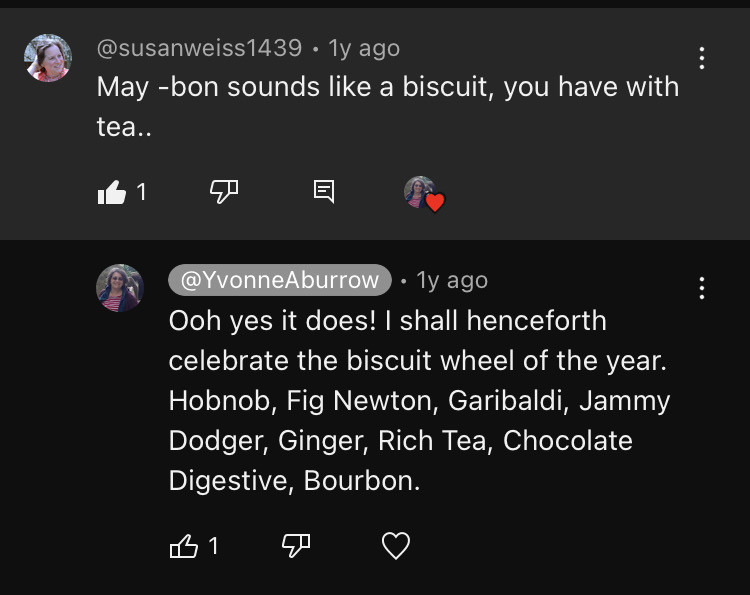Click the @YvonneAburrow channel badge
750x595 pixels.
pos(280,281)
